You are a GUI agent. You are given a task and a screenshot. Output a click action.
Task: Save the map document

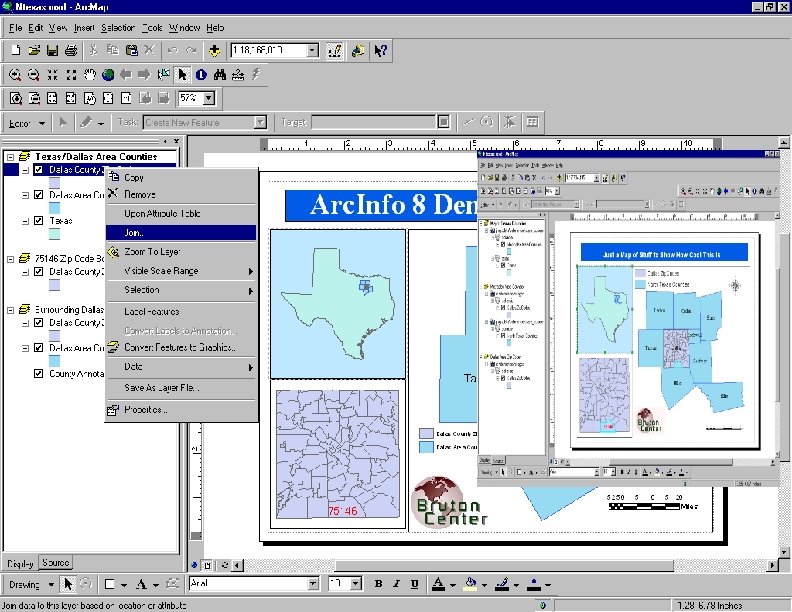point(53,50)
